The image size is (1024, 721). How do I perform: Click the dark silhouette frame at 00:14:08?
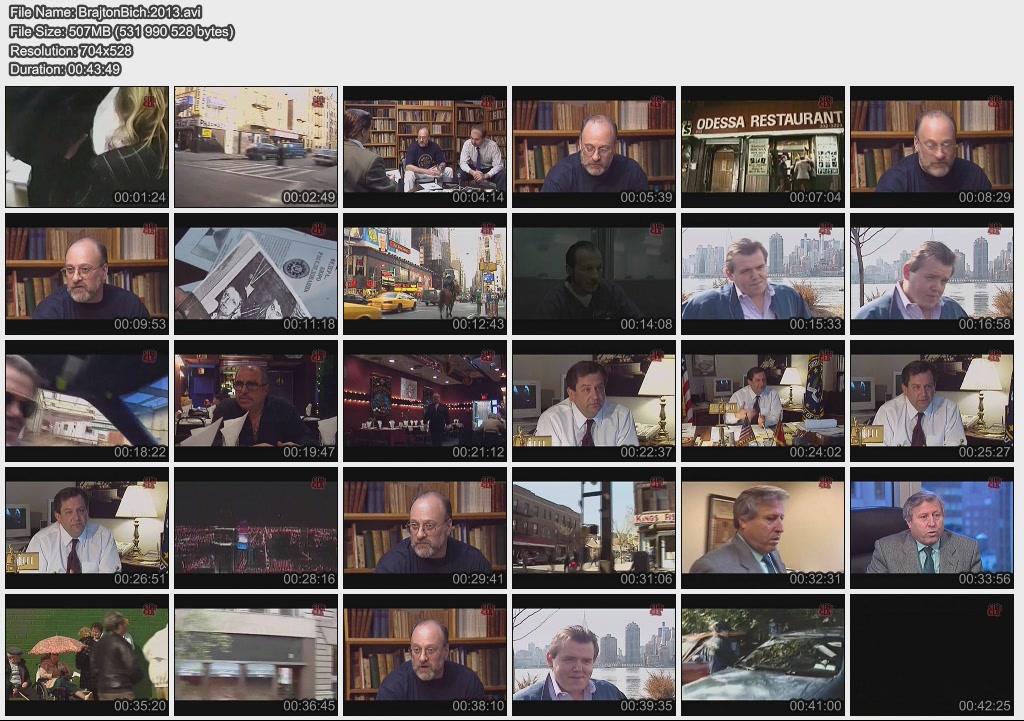(594, 273)
